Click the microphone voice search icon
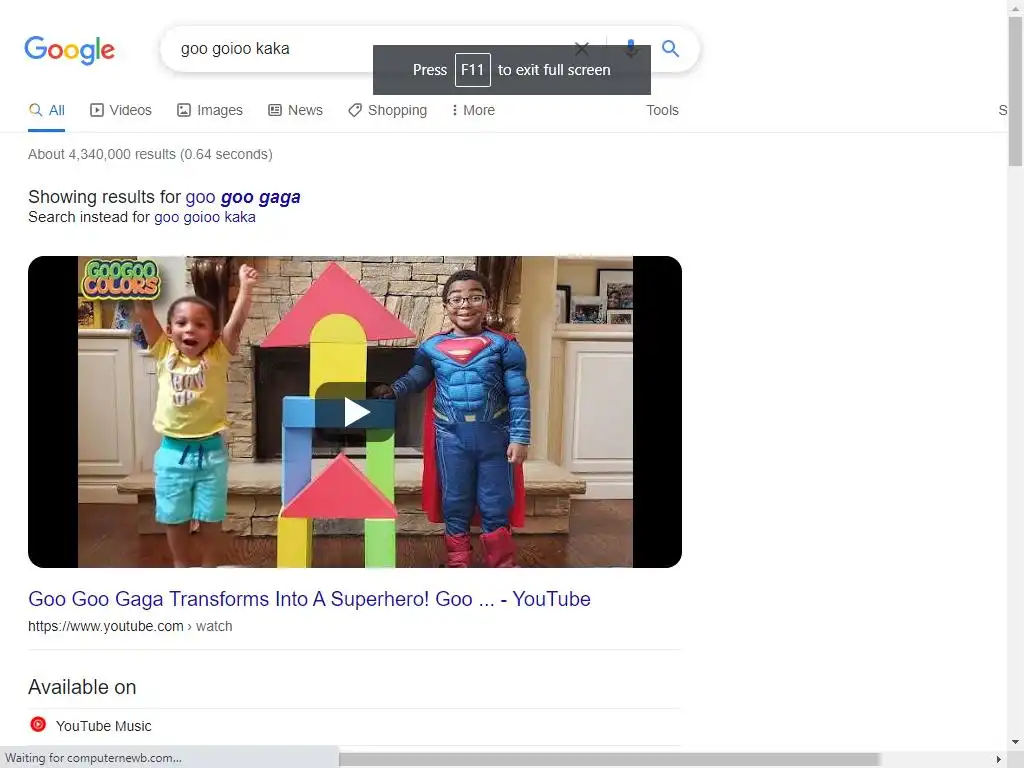 pos(631,48)
